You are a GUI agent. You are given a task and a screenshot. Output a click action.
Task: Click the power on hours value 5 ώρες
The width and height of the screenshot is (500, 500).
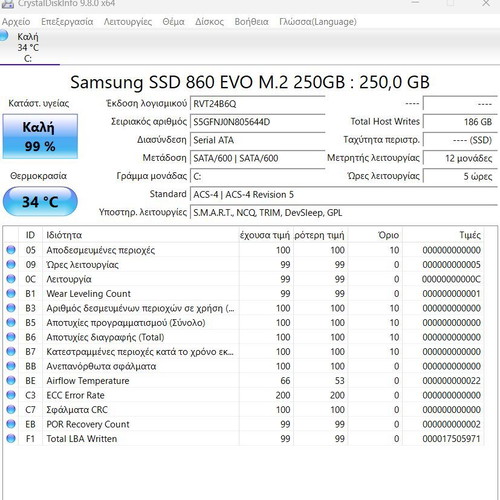[460, 176]
